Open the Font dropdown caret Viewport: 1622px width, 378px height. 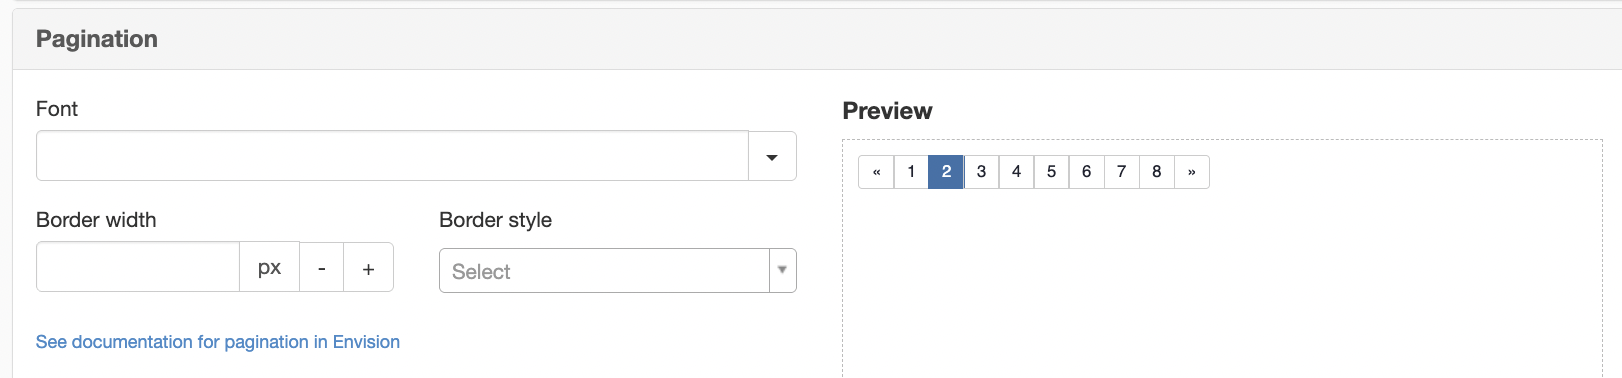click(x=772, y=157)
